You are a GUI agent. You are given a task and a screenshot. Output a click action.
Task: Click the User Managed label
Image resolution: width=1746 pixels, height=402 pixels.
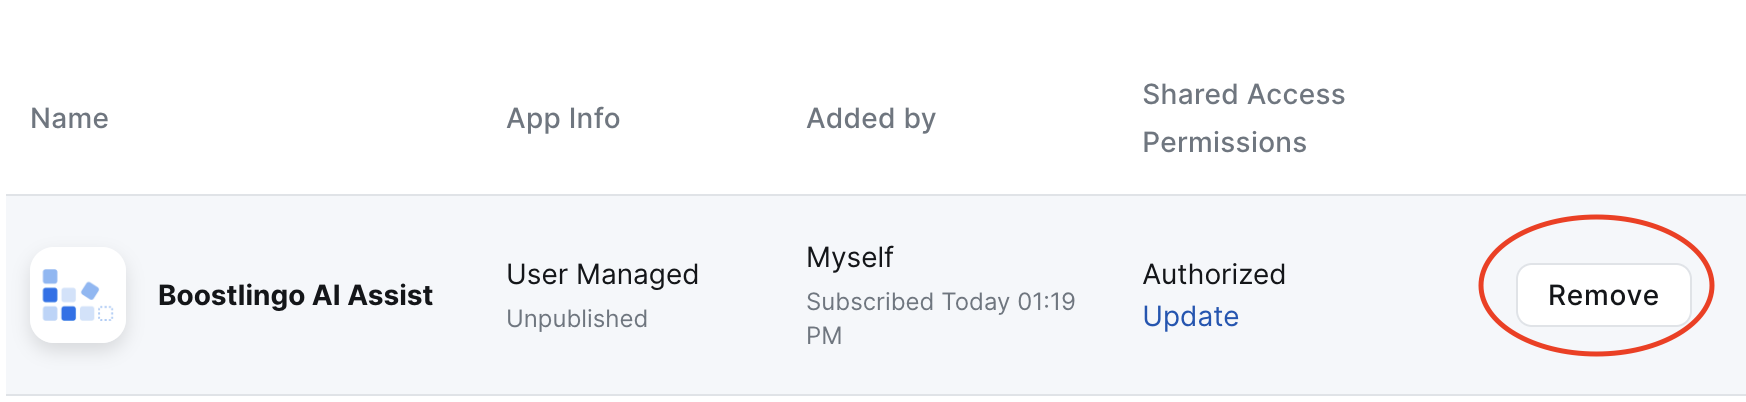602,274
